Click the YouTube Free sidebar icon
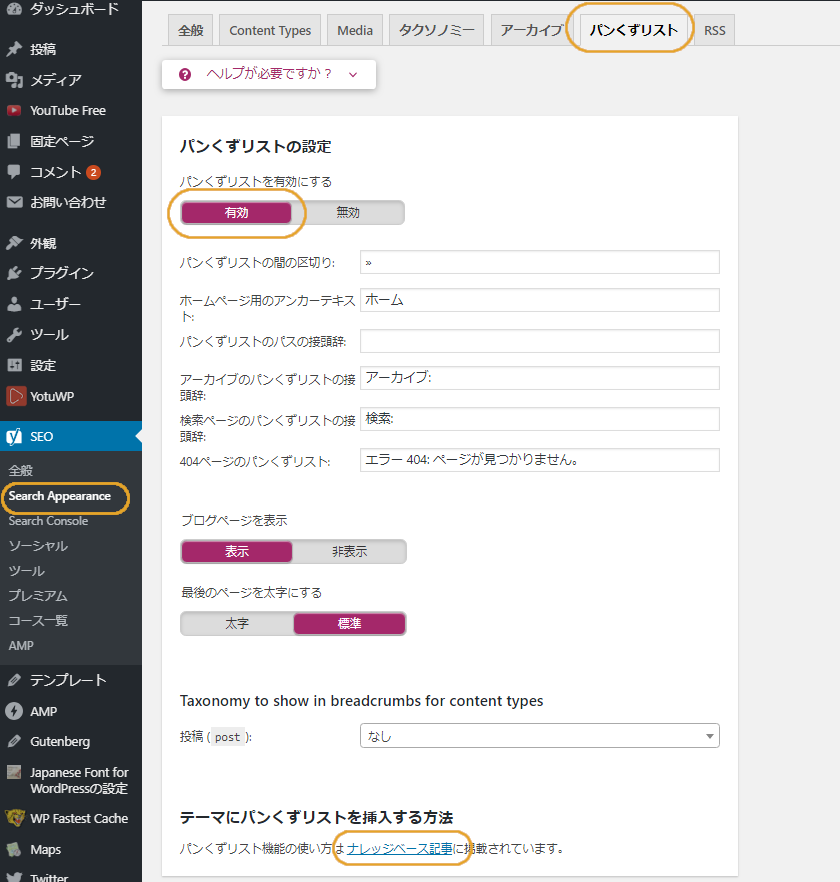The height and width of the screenshot is (882, 840). (x=14, y=111)
